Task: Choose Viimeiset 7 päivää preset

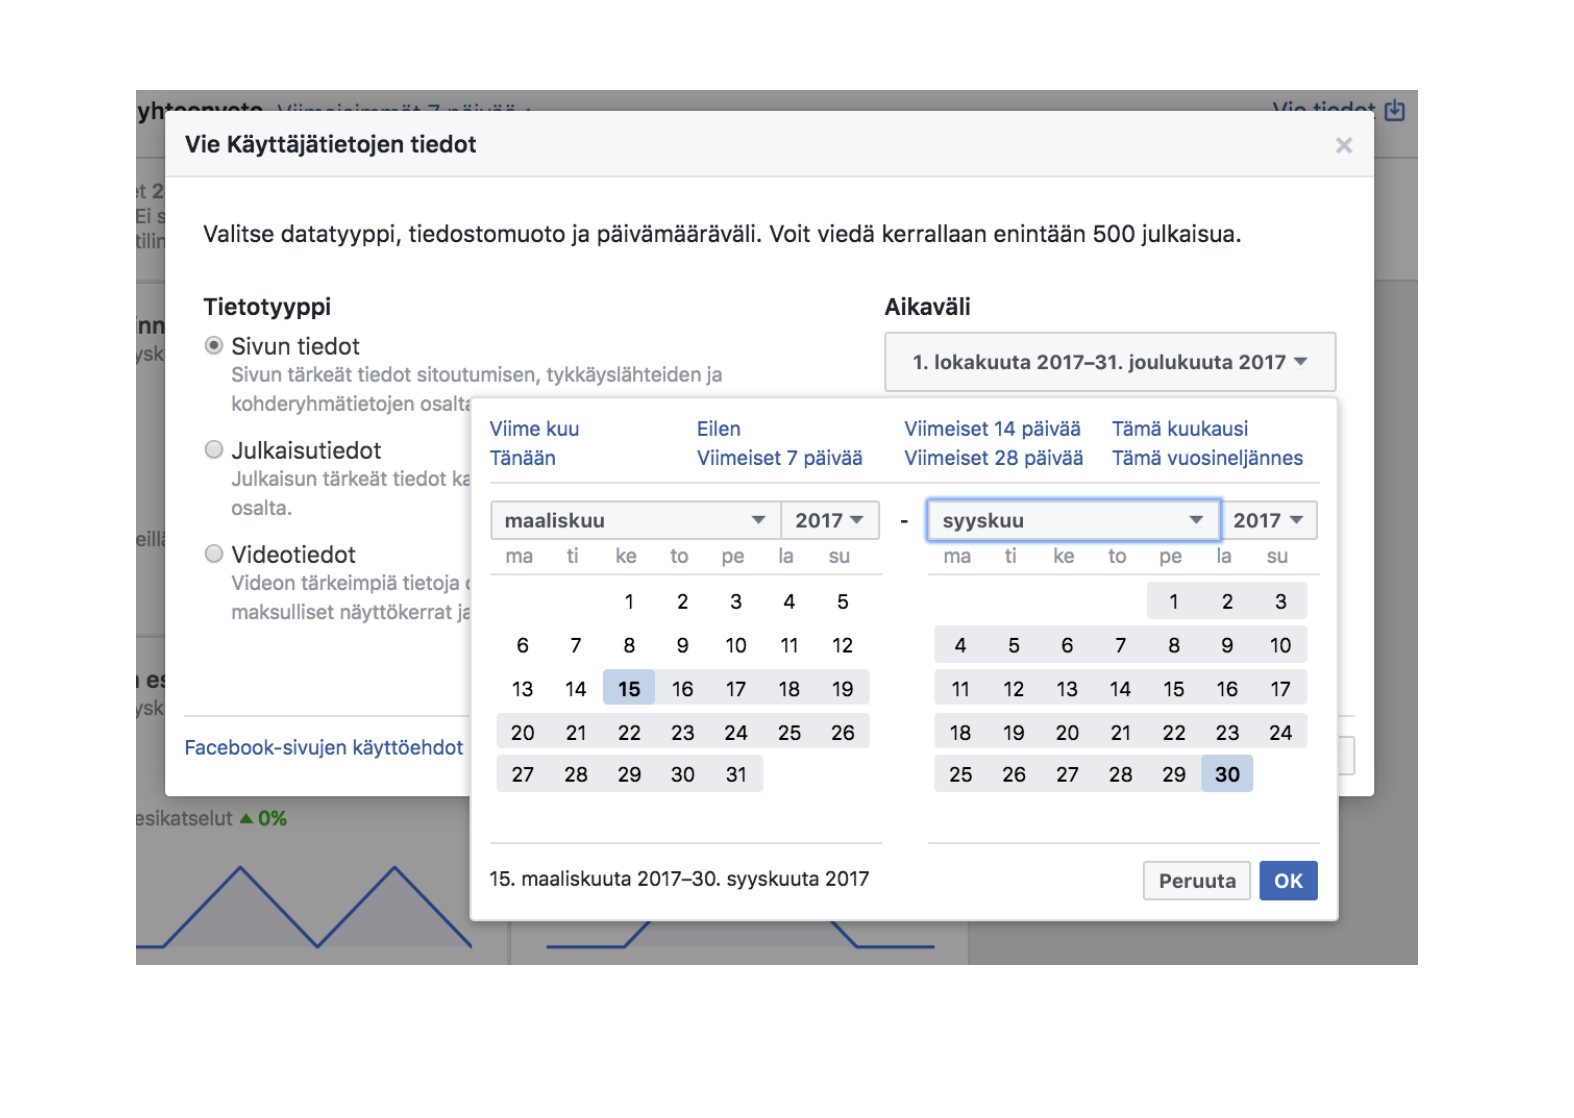Action: tap(779, 458)
